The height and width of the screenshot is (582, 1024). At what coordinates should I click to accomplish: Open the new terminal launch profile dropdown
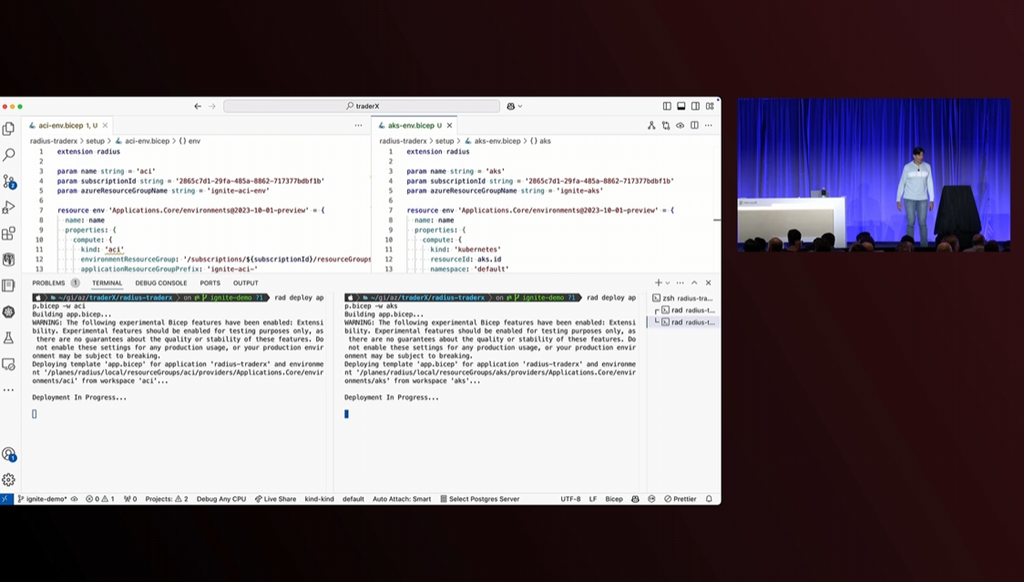(669, 283)
